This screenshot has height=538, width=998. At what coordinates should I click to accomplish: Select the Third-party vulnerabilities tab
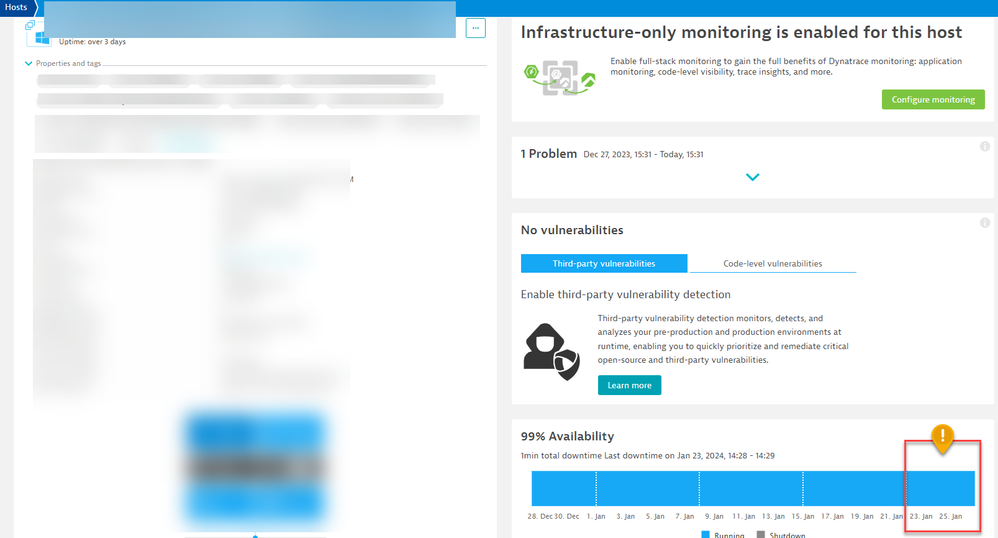pyautogui.click(x=604, y=263)
